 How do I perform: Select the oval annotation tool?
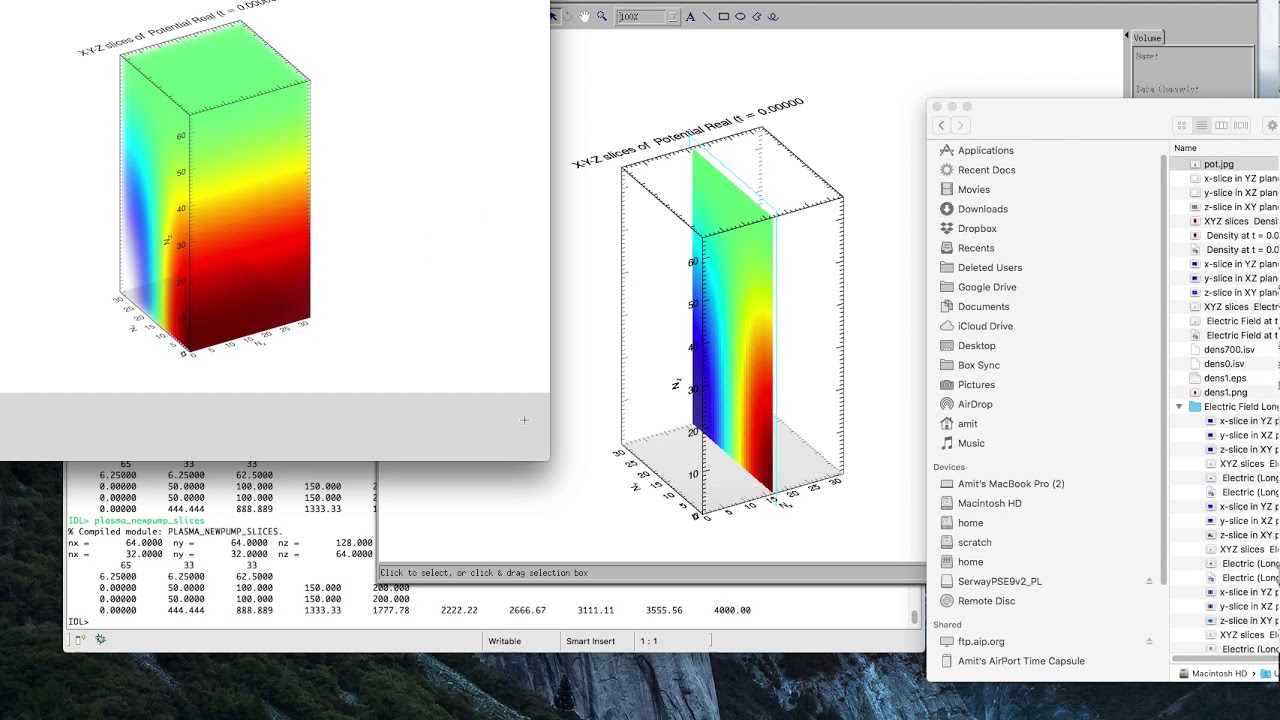pyautogui.click(x=740, y=16)
